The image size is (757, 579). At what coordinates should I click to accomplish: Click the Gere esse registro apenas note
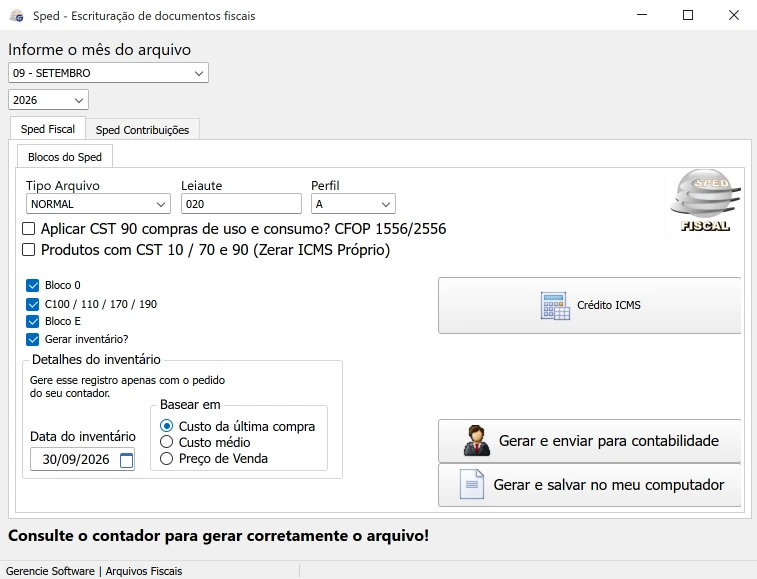(x=127, y=387)
